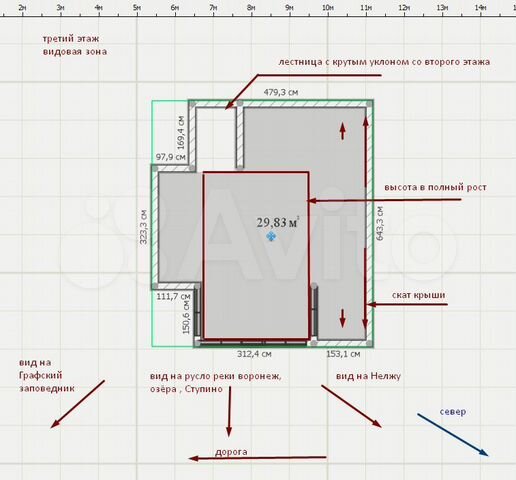Select the 97,9 см wall dimension
This screenshot has width=516, height=480.
170,157
